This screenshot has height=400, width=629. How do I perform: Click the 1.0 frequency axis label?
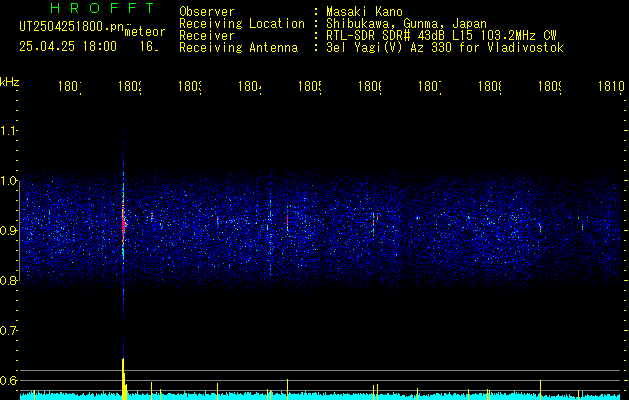pyautogui.click(x=8, y=181)
